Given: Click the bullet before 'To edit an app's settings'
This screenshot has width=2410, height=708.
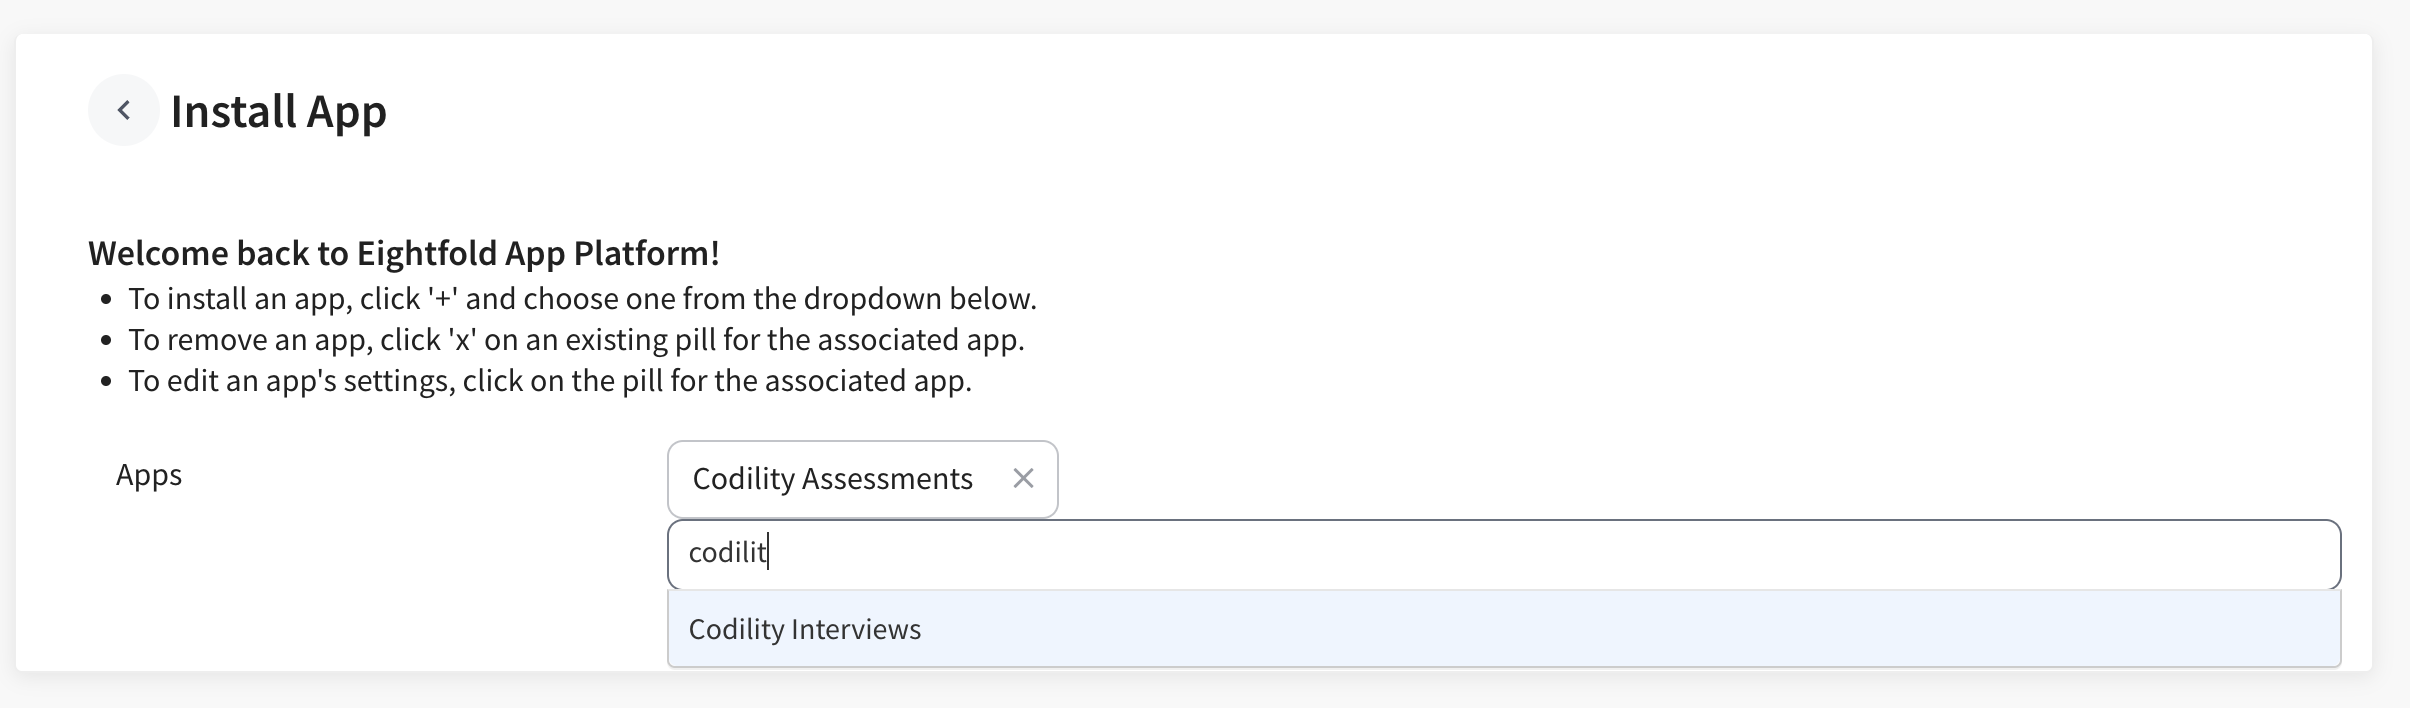Looking at the screenshot, I should point(107,382).
